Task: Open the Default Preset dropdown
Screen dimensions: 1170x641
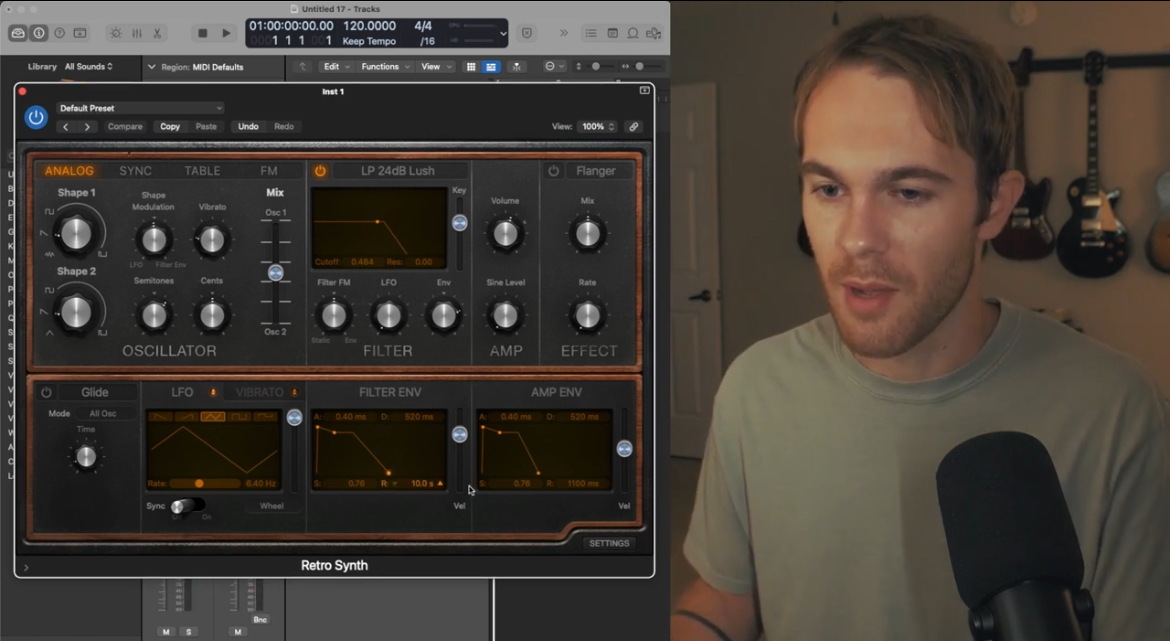Action: pyautogui.click(x=140, y=108)
